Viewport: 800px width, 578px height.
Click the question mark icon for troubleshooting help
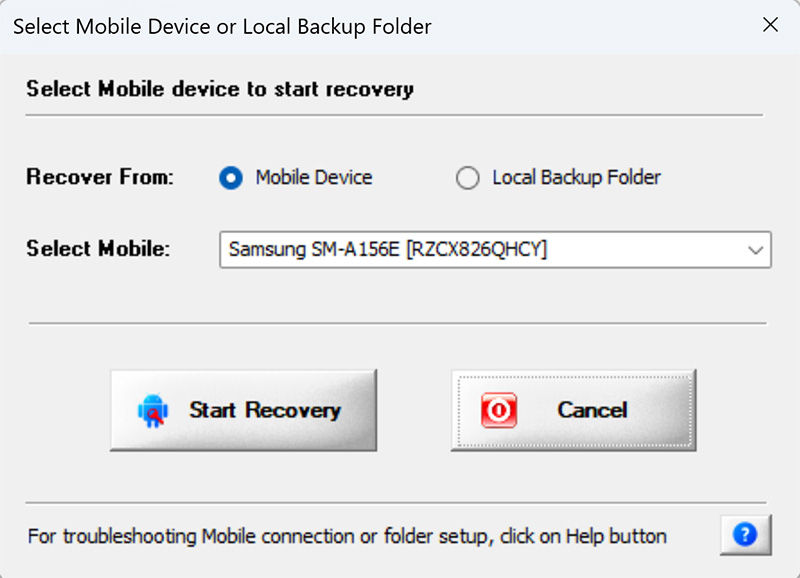[x=744, y=534]
